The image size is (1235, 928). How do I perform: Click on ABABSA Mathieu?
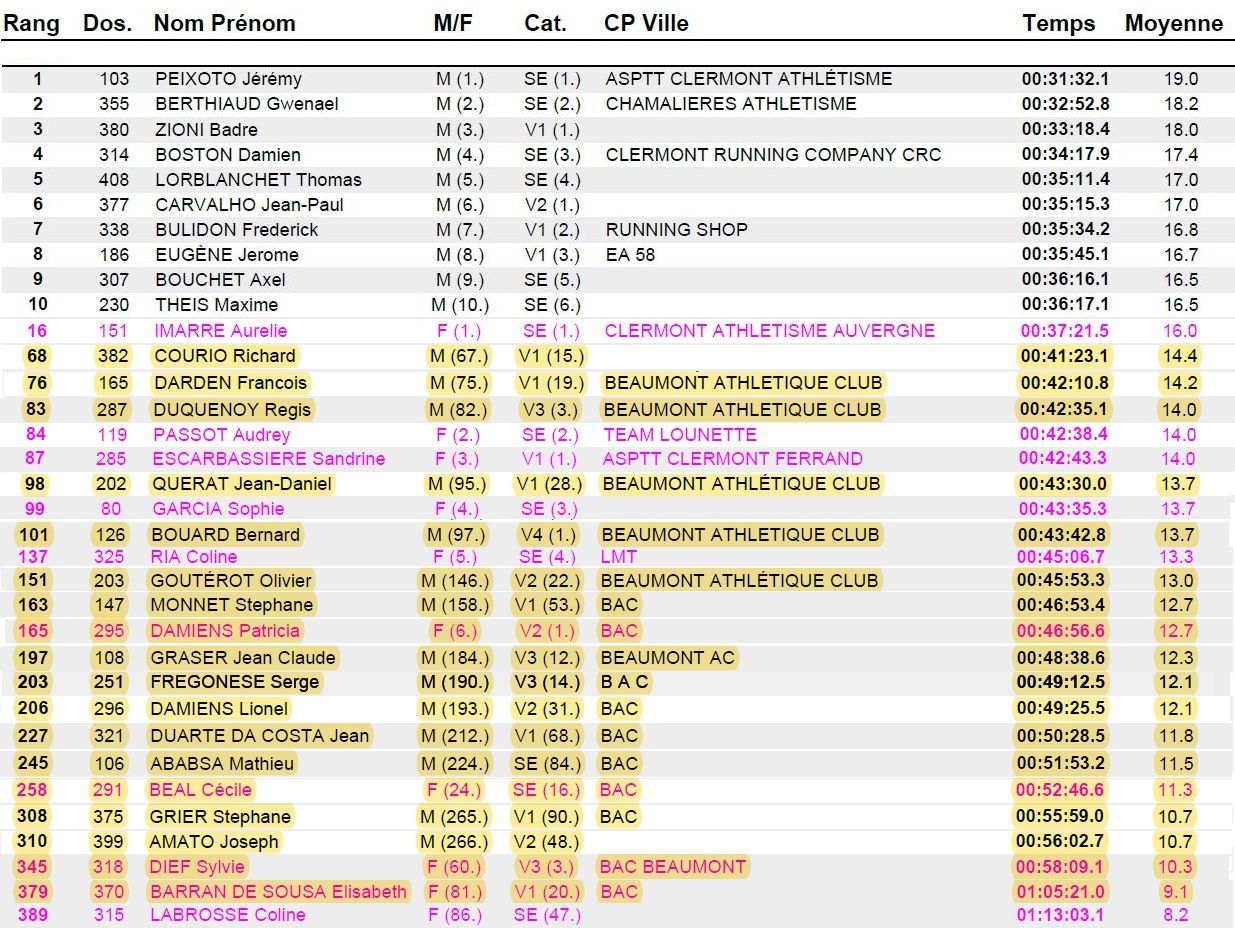pos(222,764)
